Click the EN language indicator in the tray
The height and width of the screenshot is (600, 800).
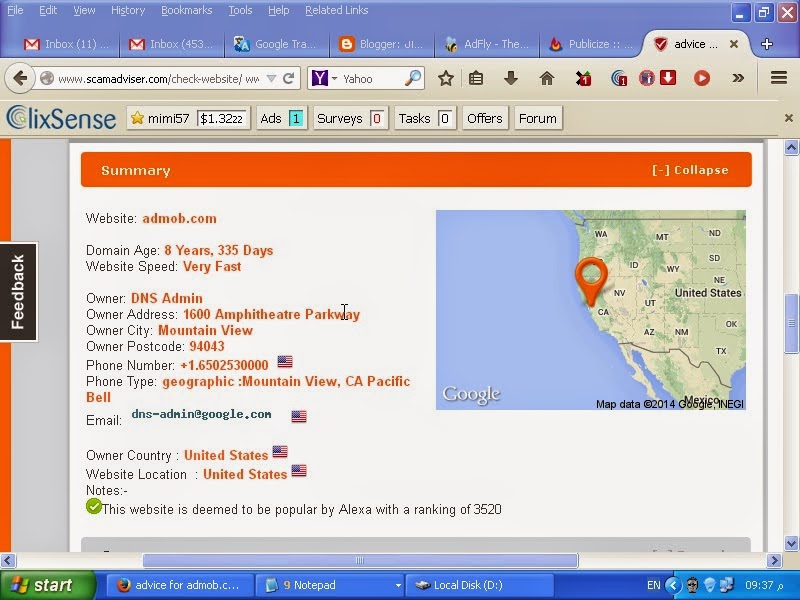[654, 585]
